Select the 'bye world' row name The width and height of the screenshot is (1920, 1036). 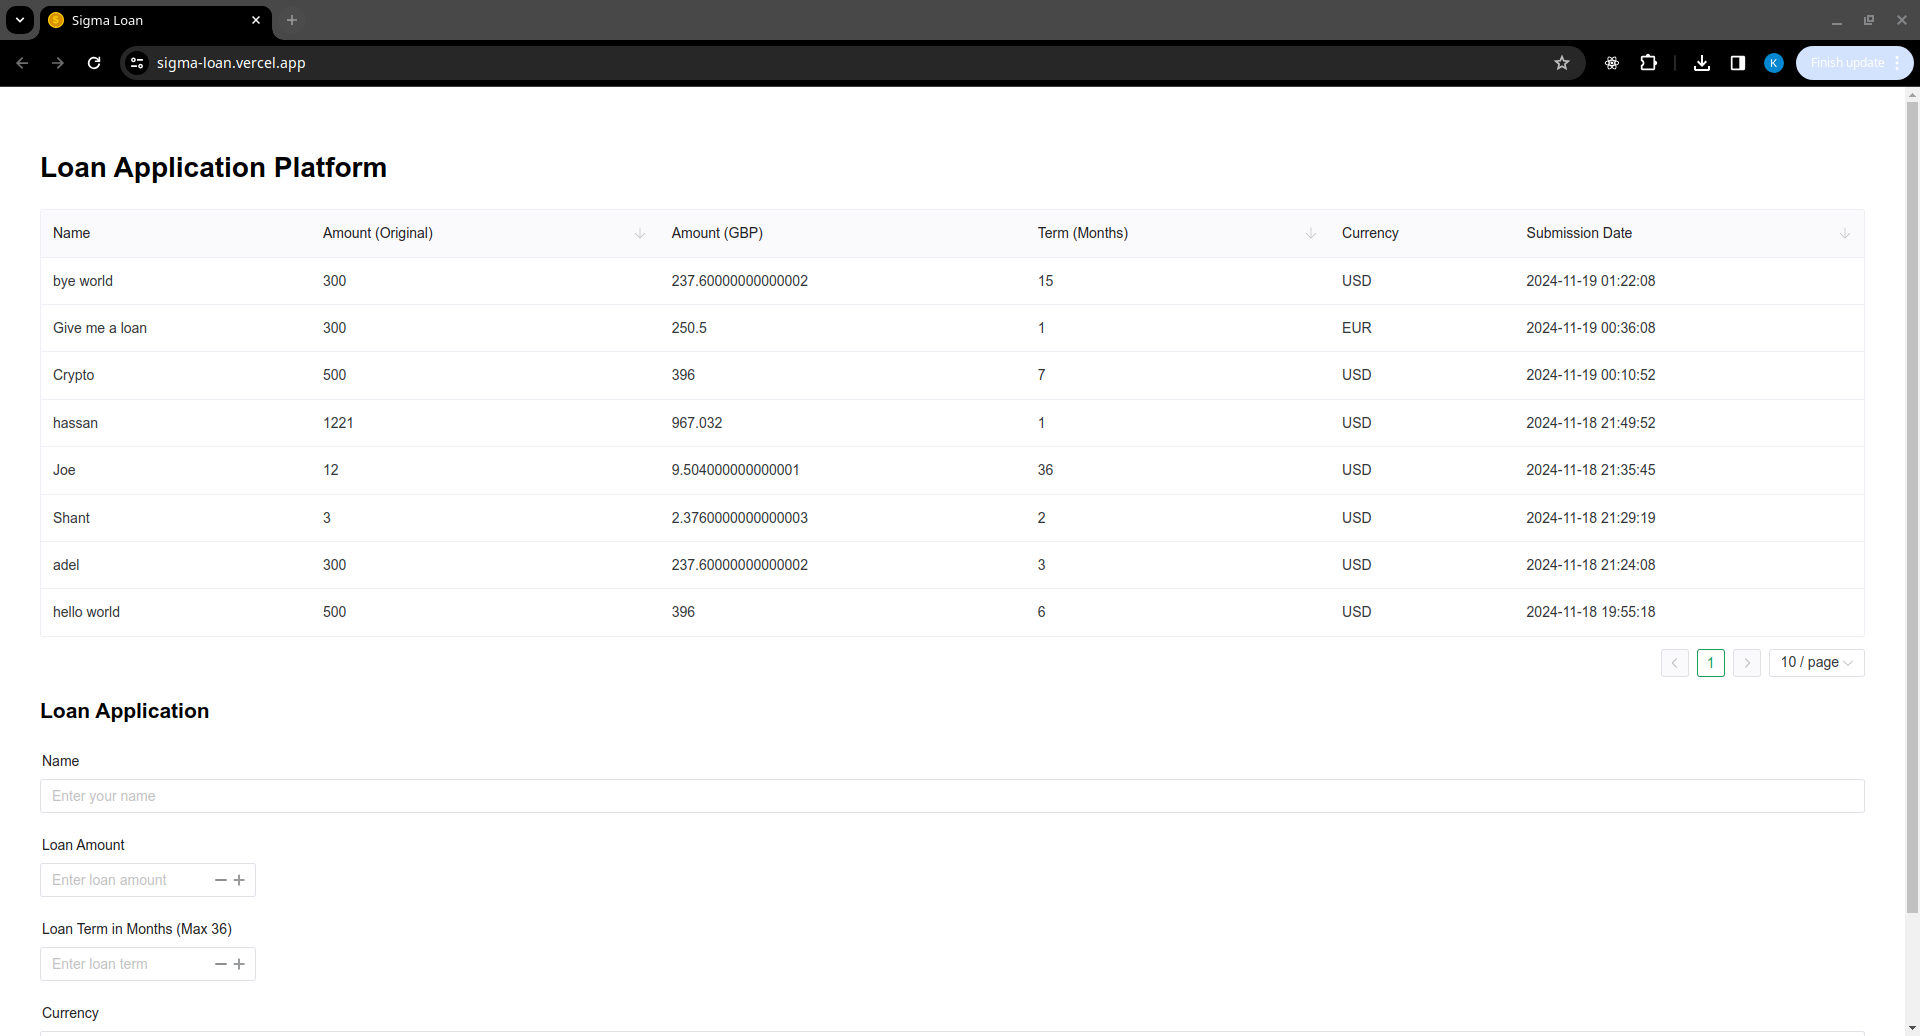pos(83,281)
